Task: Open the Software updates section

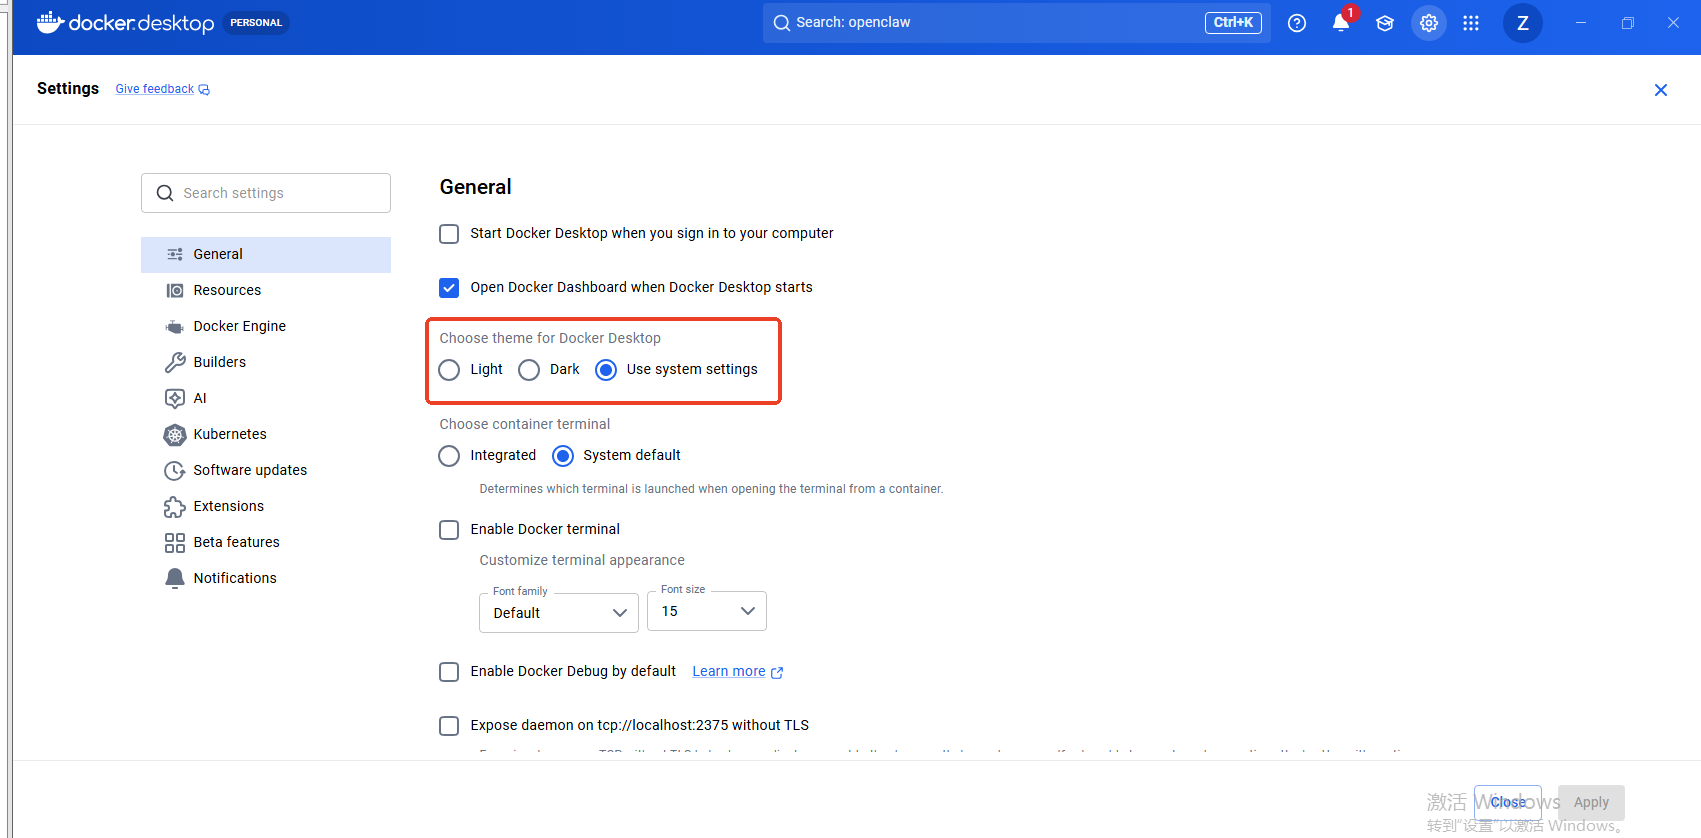Action: (266, 471)
